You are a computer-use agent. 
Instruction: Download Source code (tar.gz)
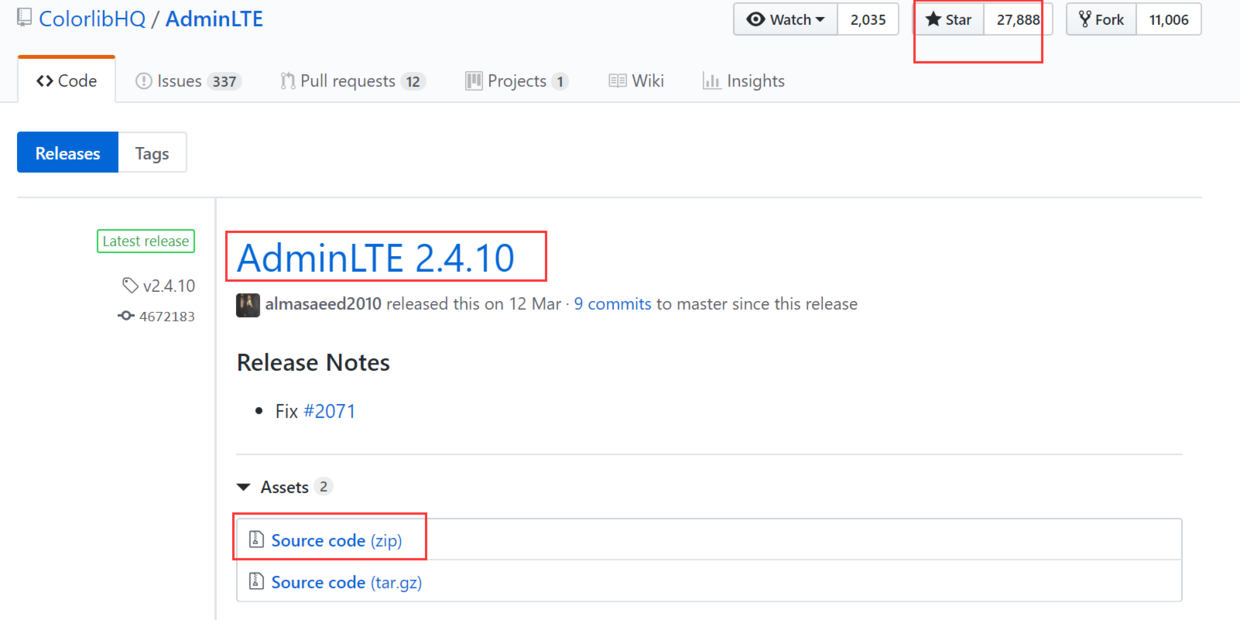(347, 582)
